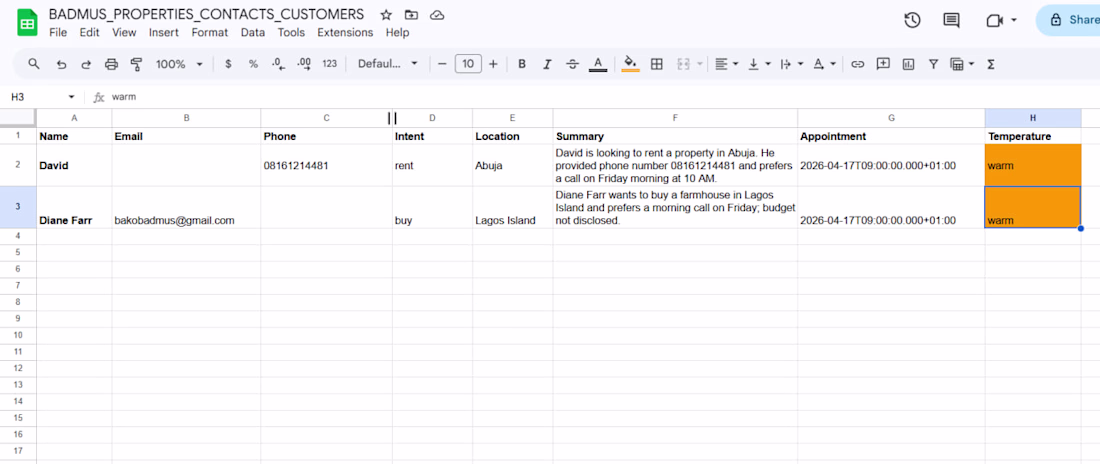1100x464 pixels.
Task: Open borders tool
Action: [x=657, y=64]
